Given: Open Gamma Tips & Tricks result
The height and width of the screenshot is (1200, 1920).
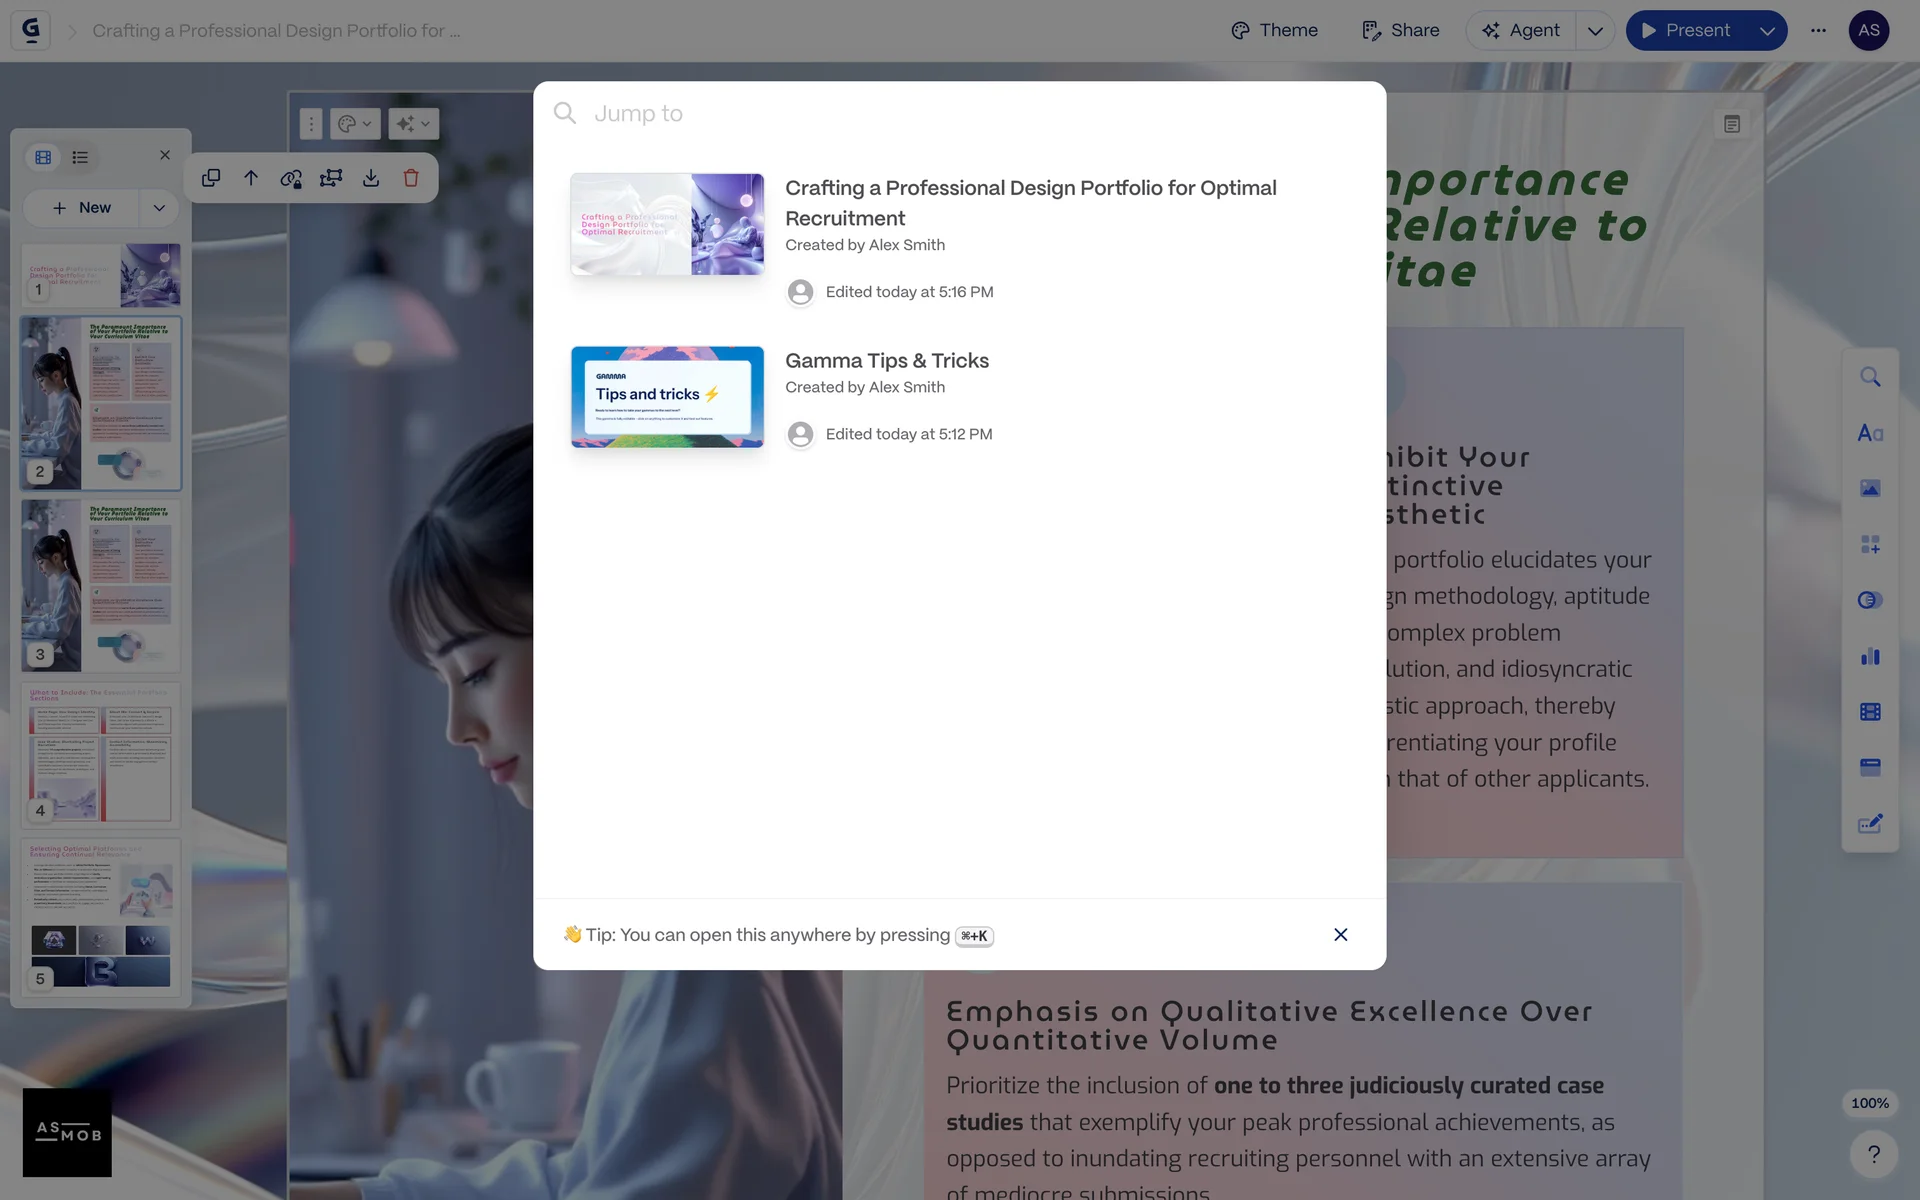Looking at the screenshot, I should point(886,361).
